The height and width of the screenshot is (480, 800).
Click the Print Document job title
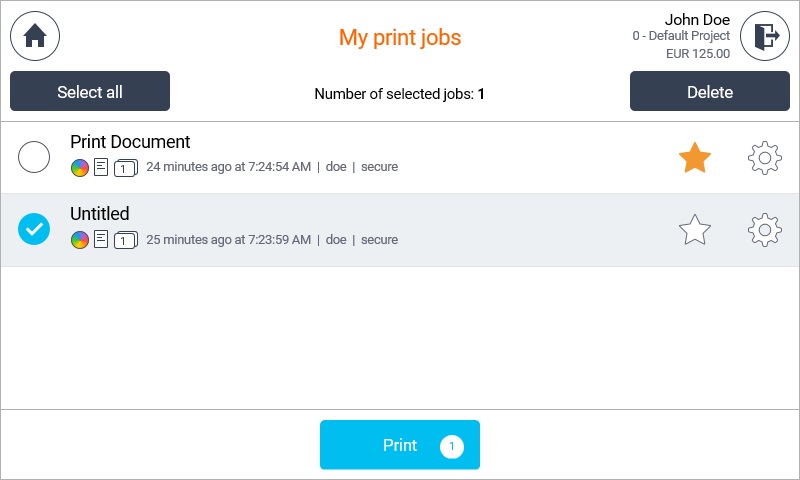pos(130,142)
